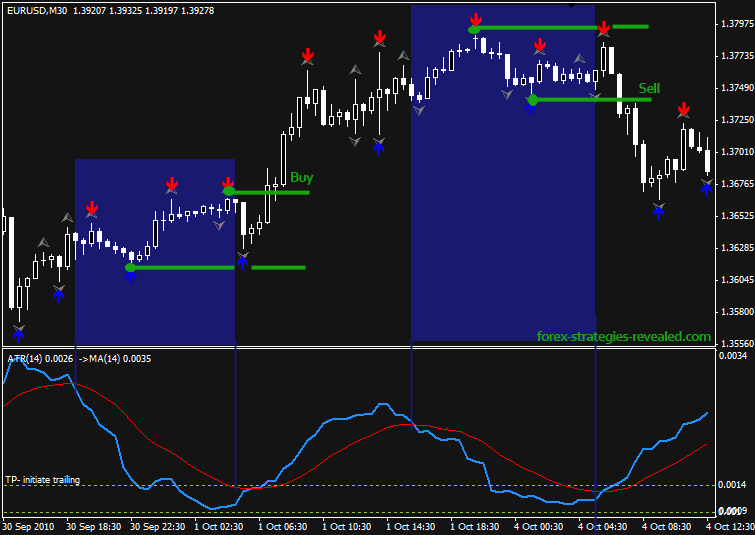
Task: Click the green Sell label
Action: (649, 88)
